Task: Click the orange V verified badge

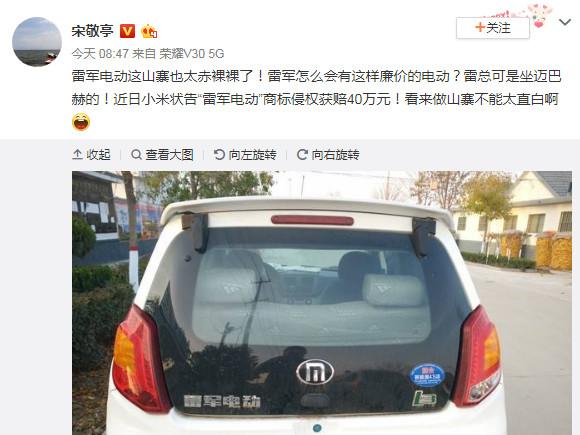Action: (128, 31)
